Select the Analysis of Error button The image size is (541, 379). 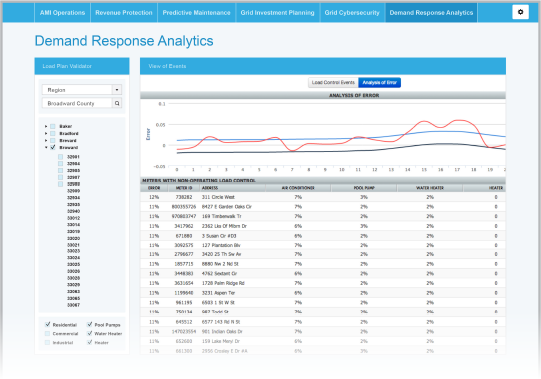click(x=380, y=82)
